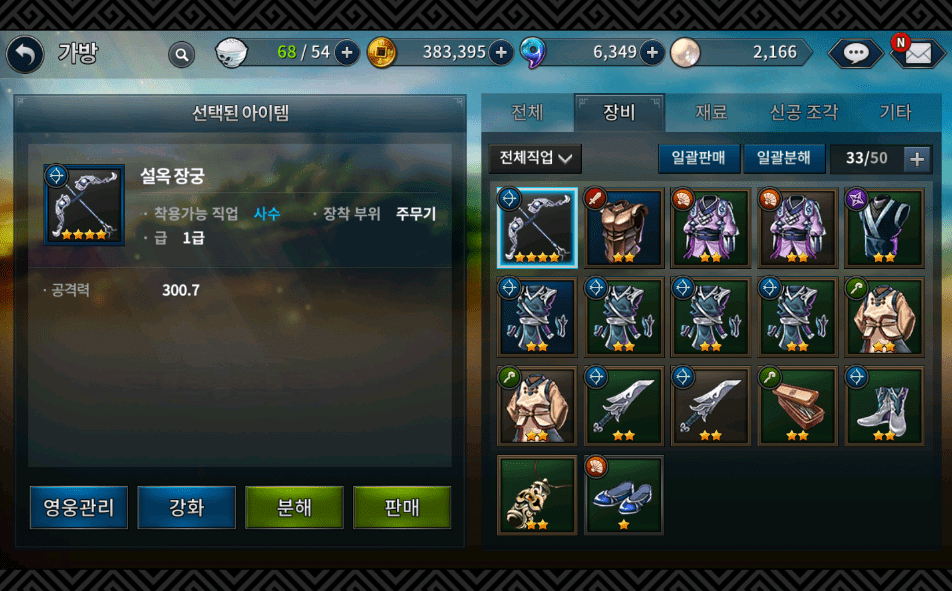Click the 일괄판매 bulk sell button
The width and height of the screenshot is (952, 591).
[698, 159]
